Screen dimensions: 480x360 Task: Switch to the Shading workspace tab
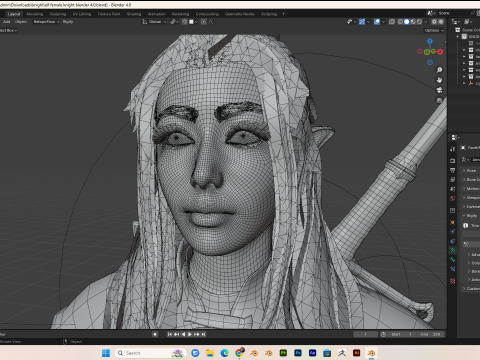point(134,14)
